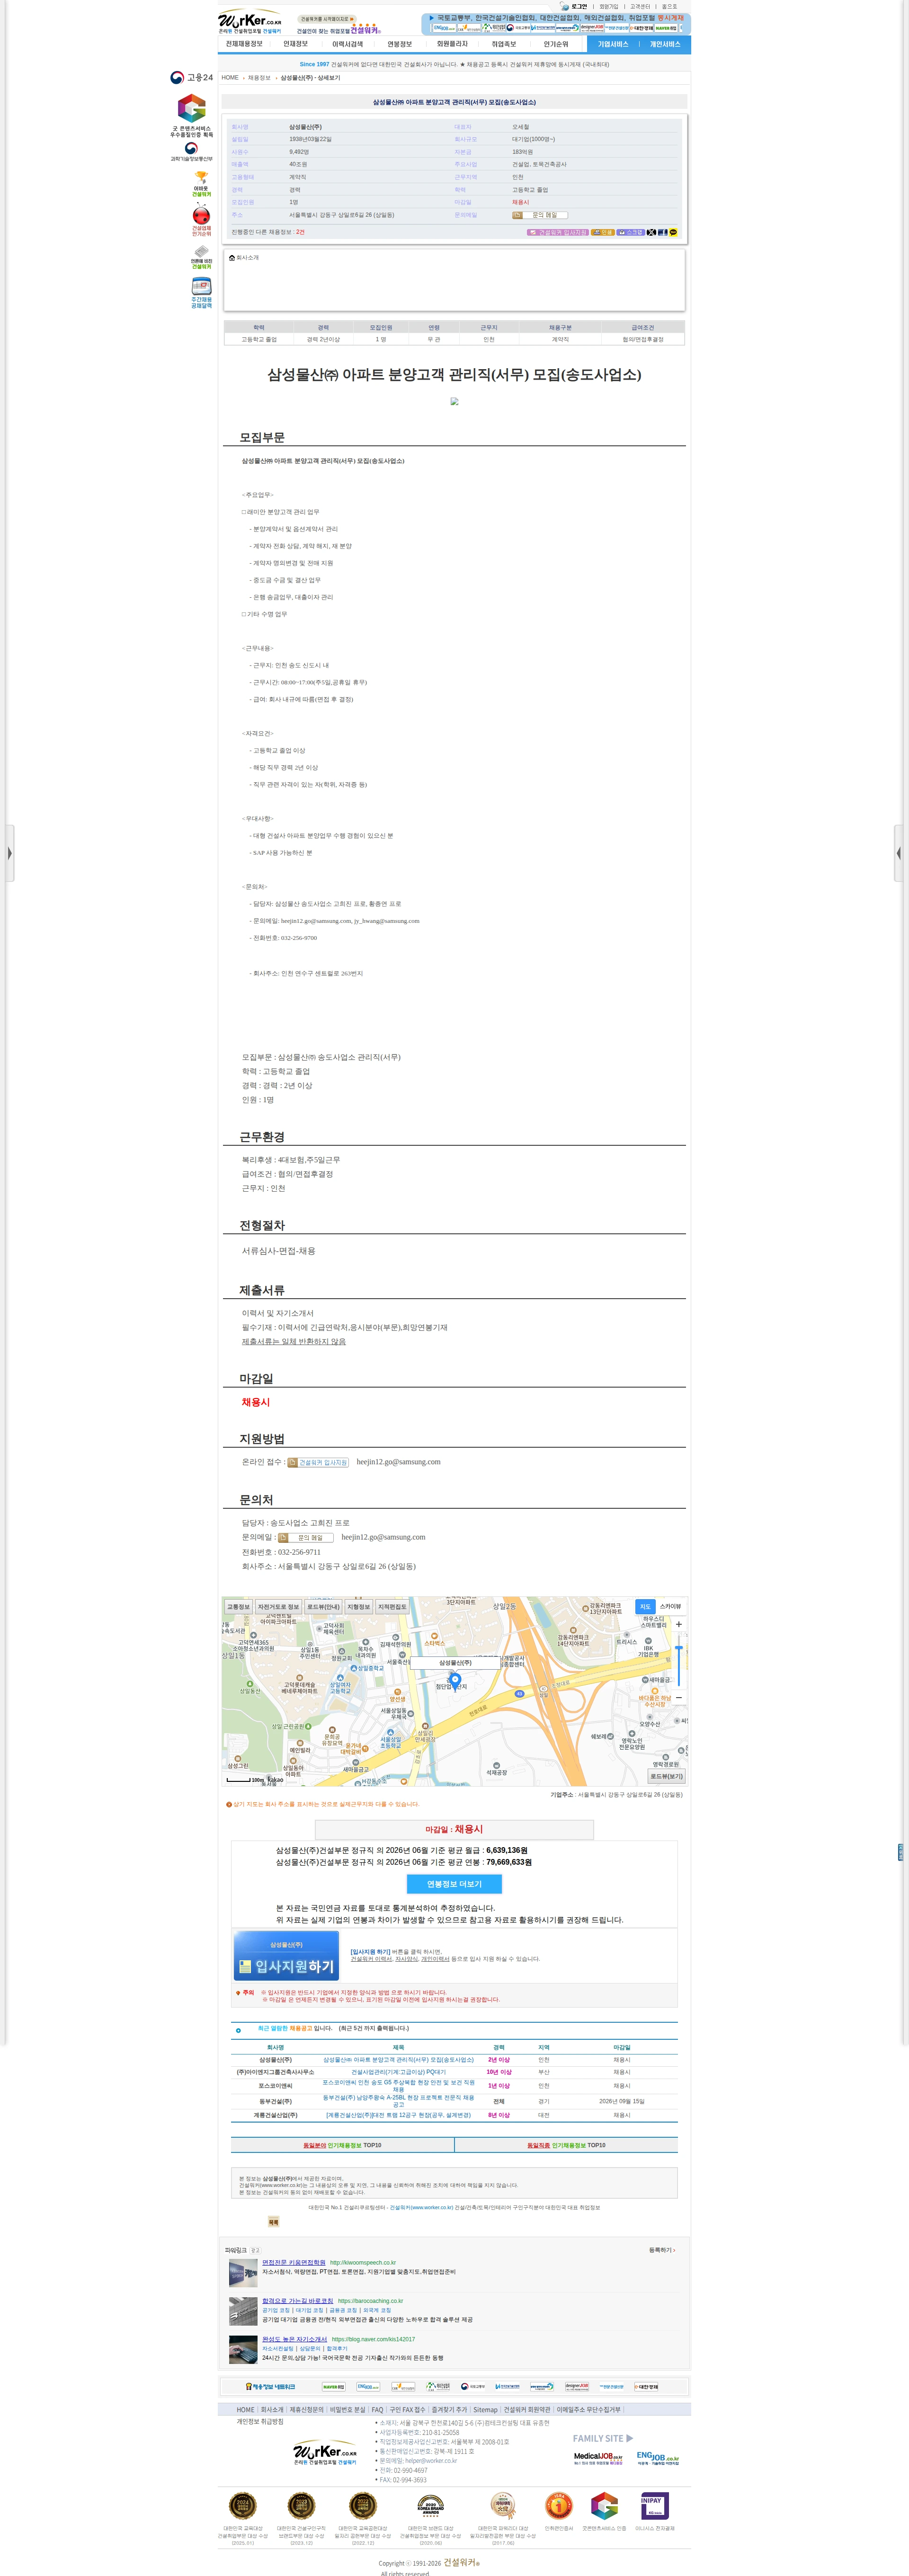
Task: Open 동일분야 인기채용정보 TOP10 tab
Action: point(342,2145)
